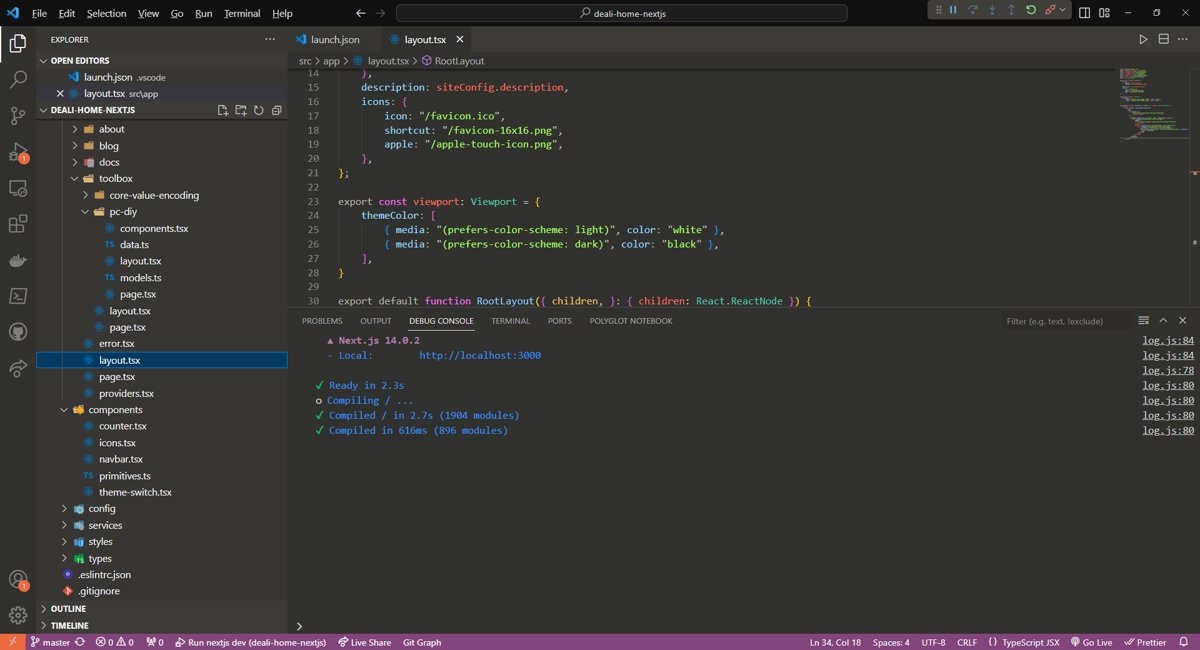Expand the blog folder
This screenshot has height=650, width=1200.
coord(75,145)
